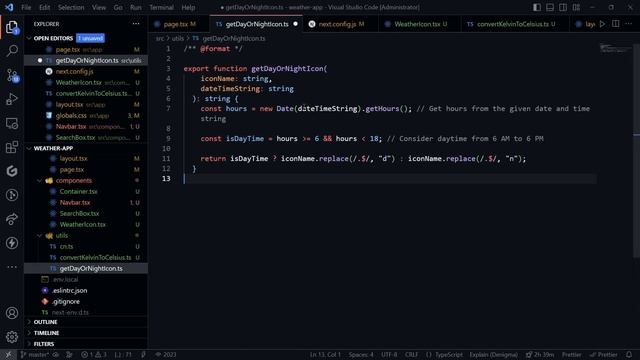
Task: Change end of line CRLF setting
Action: (x=411, y=355)
